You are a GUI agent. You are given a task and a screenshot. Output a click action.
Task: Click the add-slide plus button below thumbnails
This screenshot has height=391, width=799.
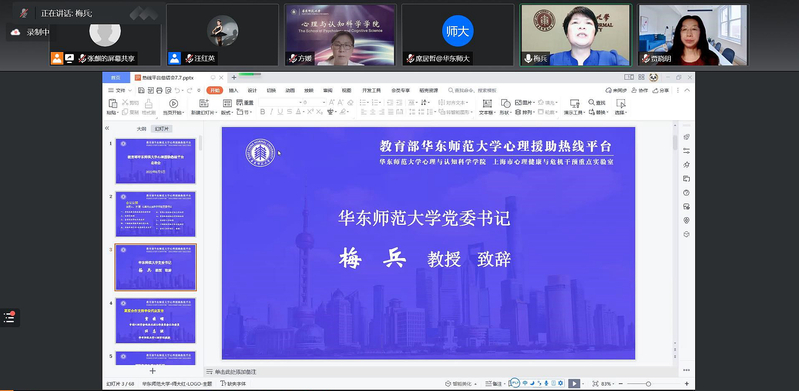[152, 371]
